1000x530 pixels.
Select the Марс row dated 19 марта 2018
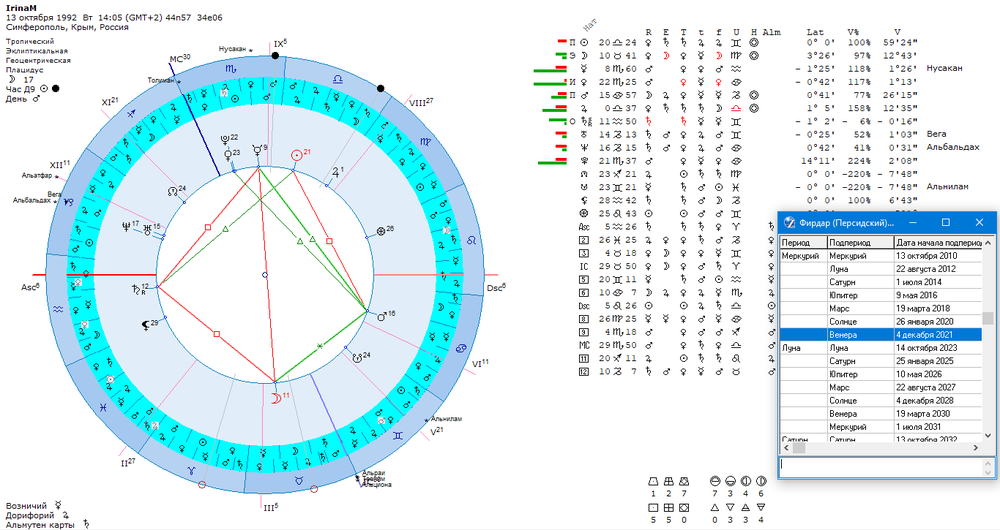881,308
